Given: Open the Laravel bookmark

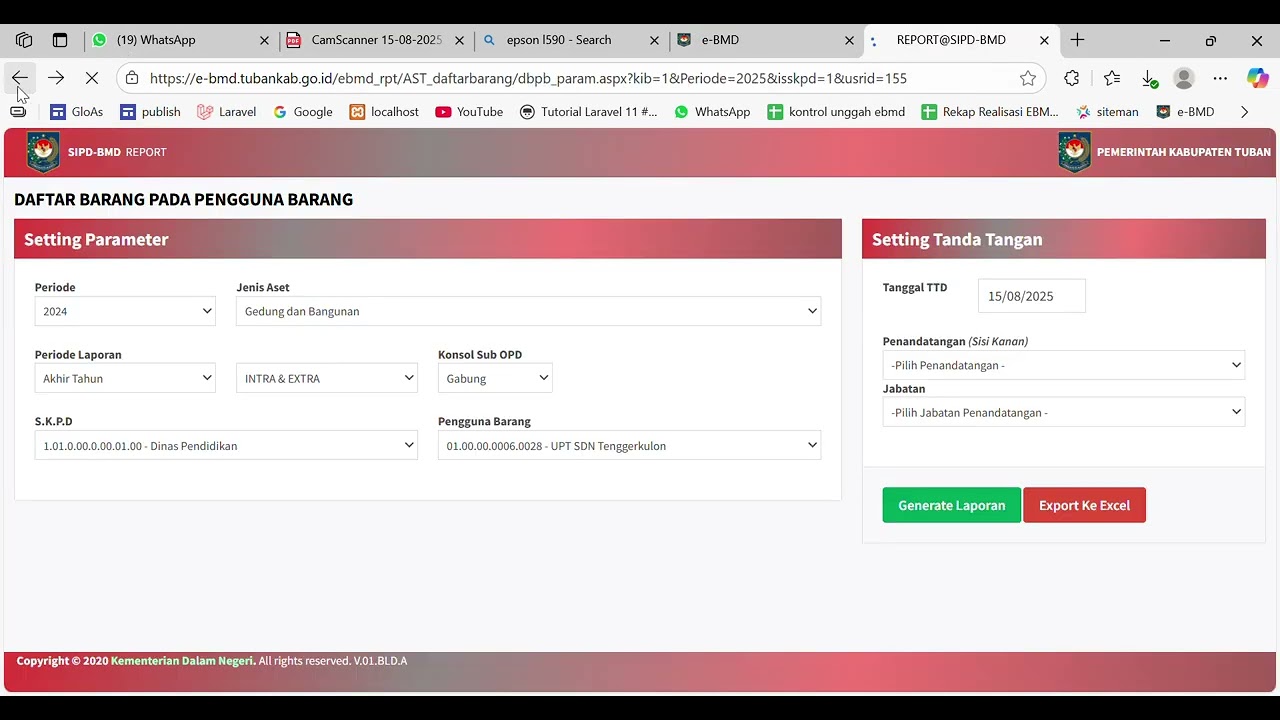Looking at the screenshot, I should click(227, 112).
